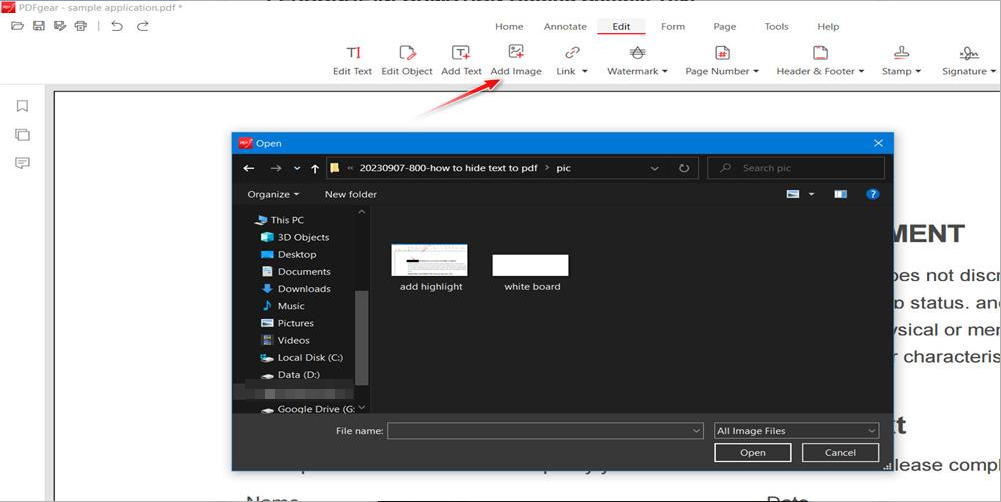The image size is (1001, 502).
Task: Switch to the Help tab
Action: tap(828, 27)
